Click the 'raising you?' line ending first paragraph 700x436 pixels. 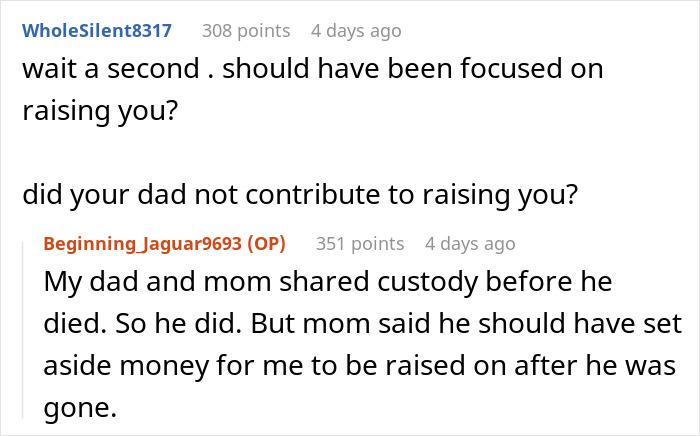click(99, 110)
